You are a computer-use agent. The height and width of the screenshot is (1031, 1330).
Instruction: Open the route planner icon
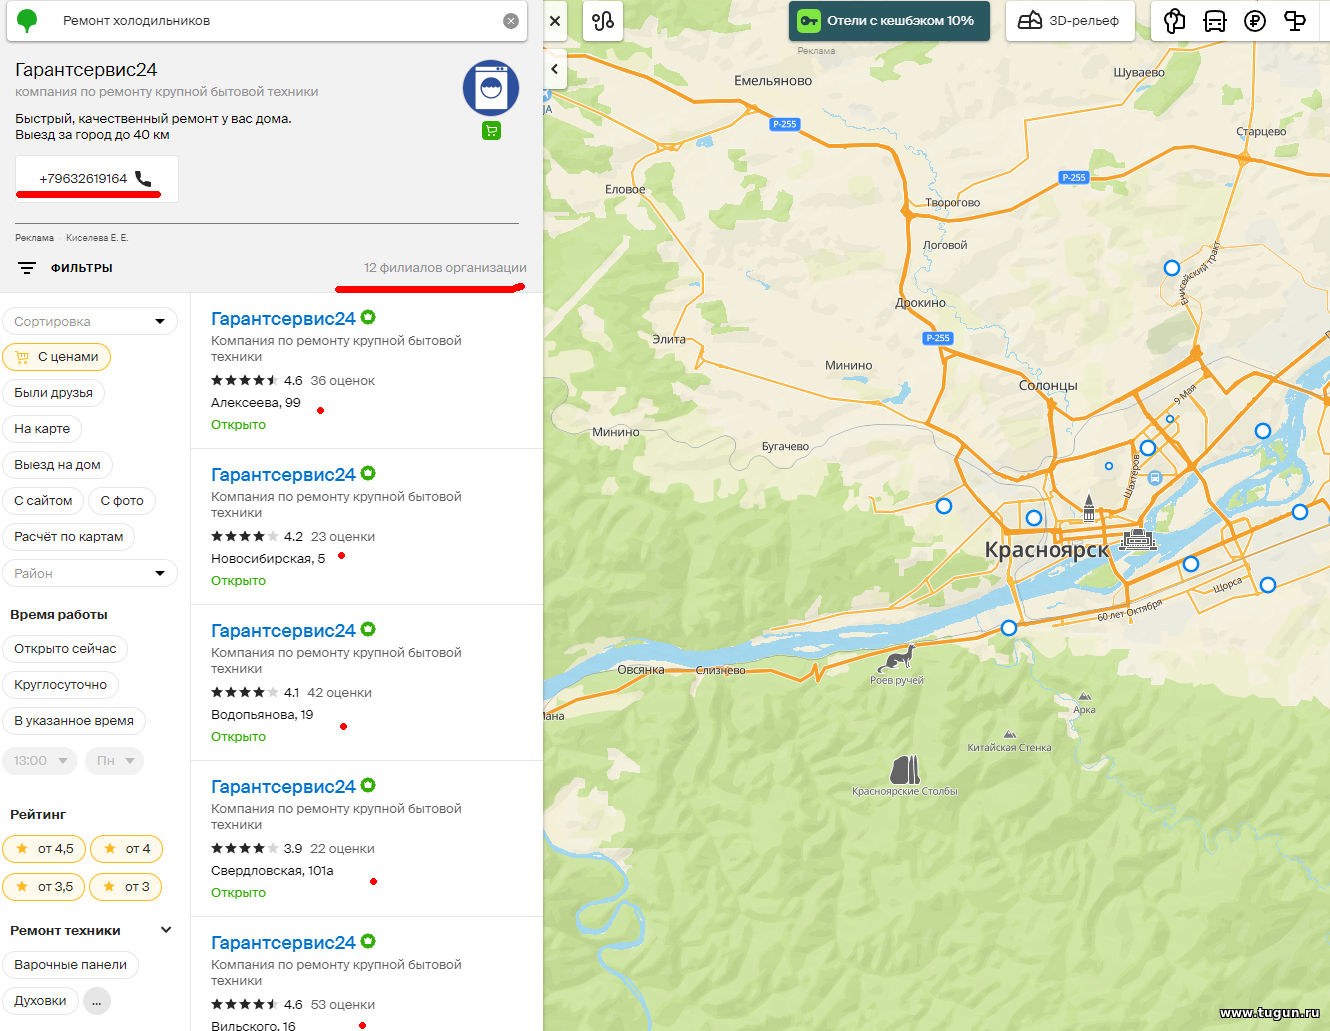pyautogui.click(x=603, y=21)
